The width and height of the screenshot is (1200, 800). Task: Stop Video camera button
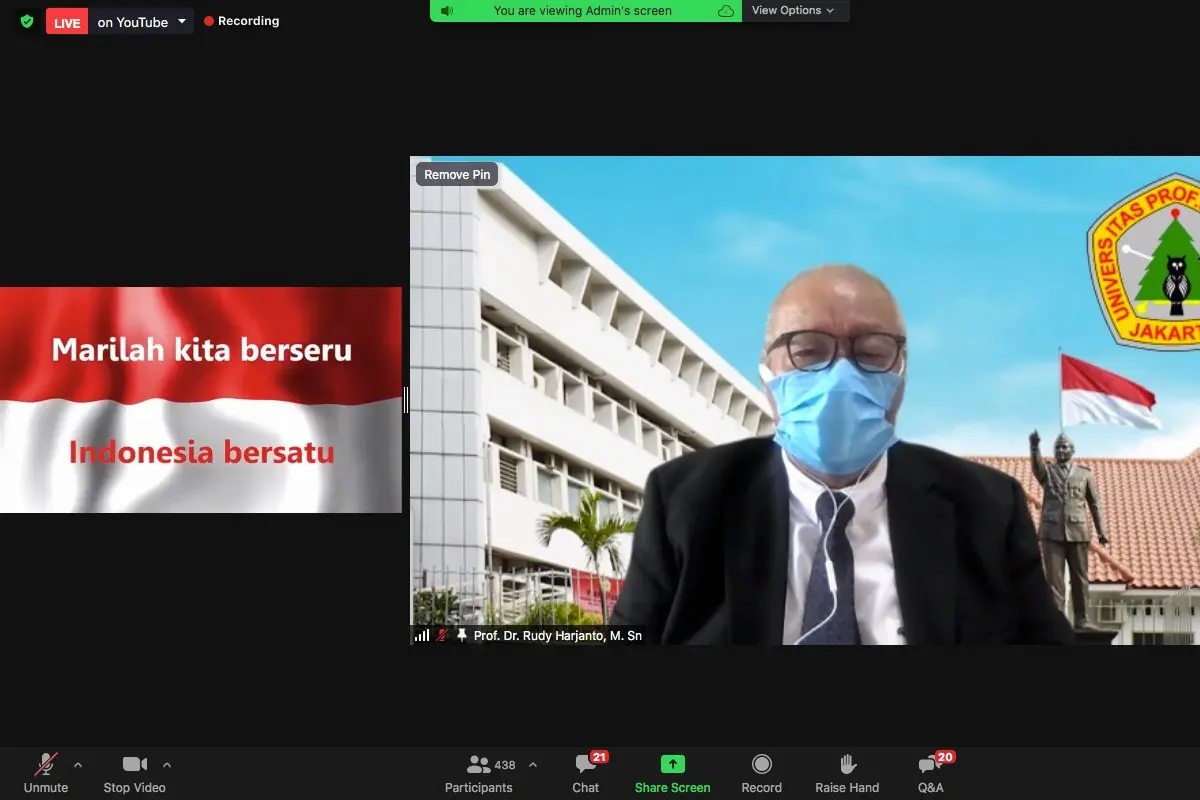point(135,773)
